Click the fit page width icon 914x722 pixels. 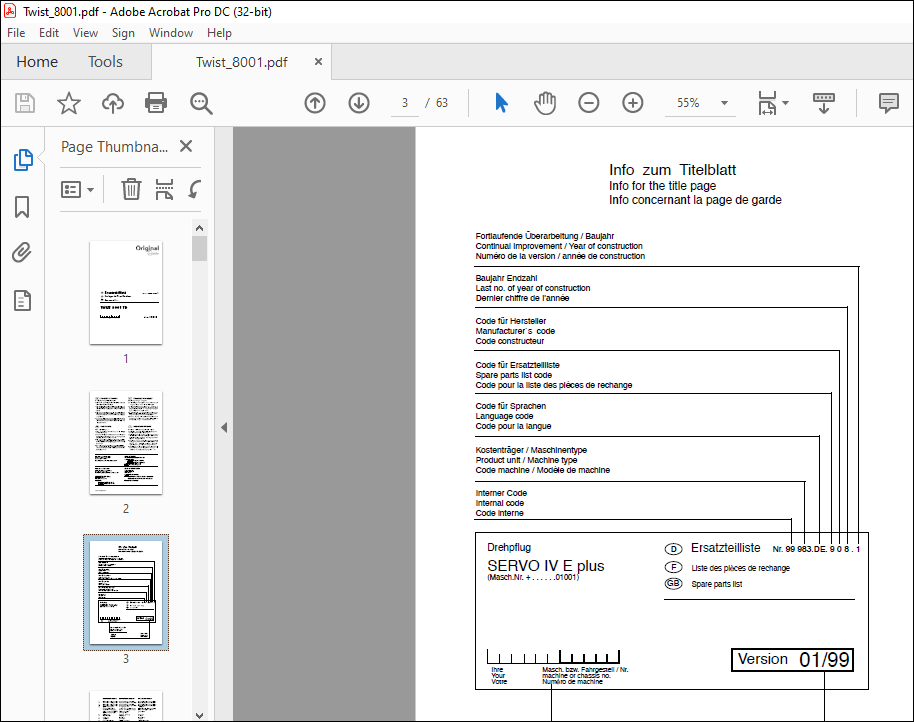pos(767,103)
